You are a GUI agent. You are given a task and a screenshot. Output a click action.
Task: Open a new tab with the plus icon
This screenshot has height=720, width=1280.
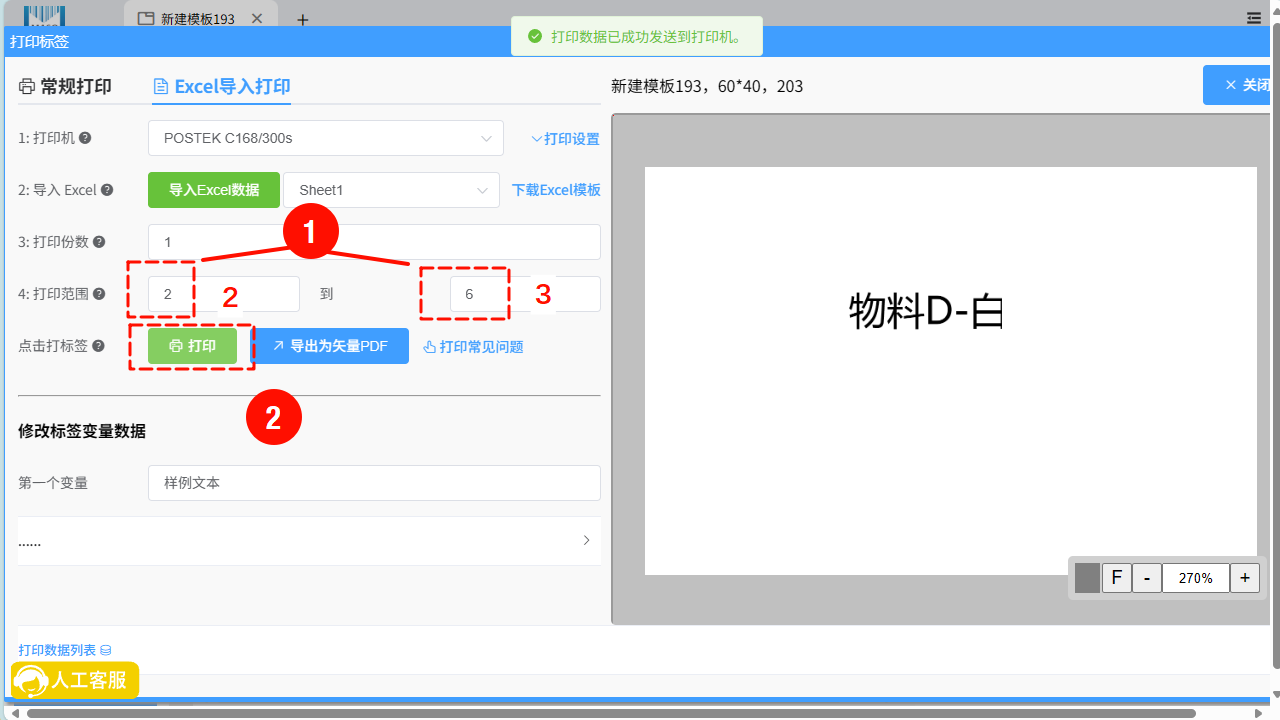[x=303, y=19]
